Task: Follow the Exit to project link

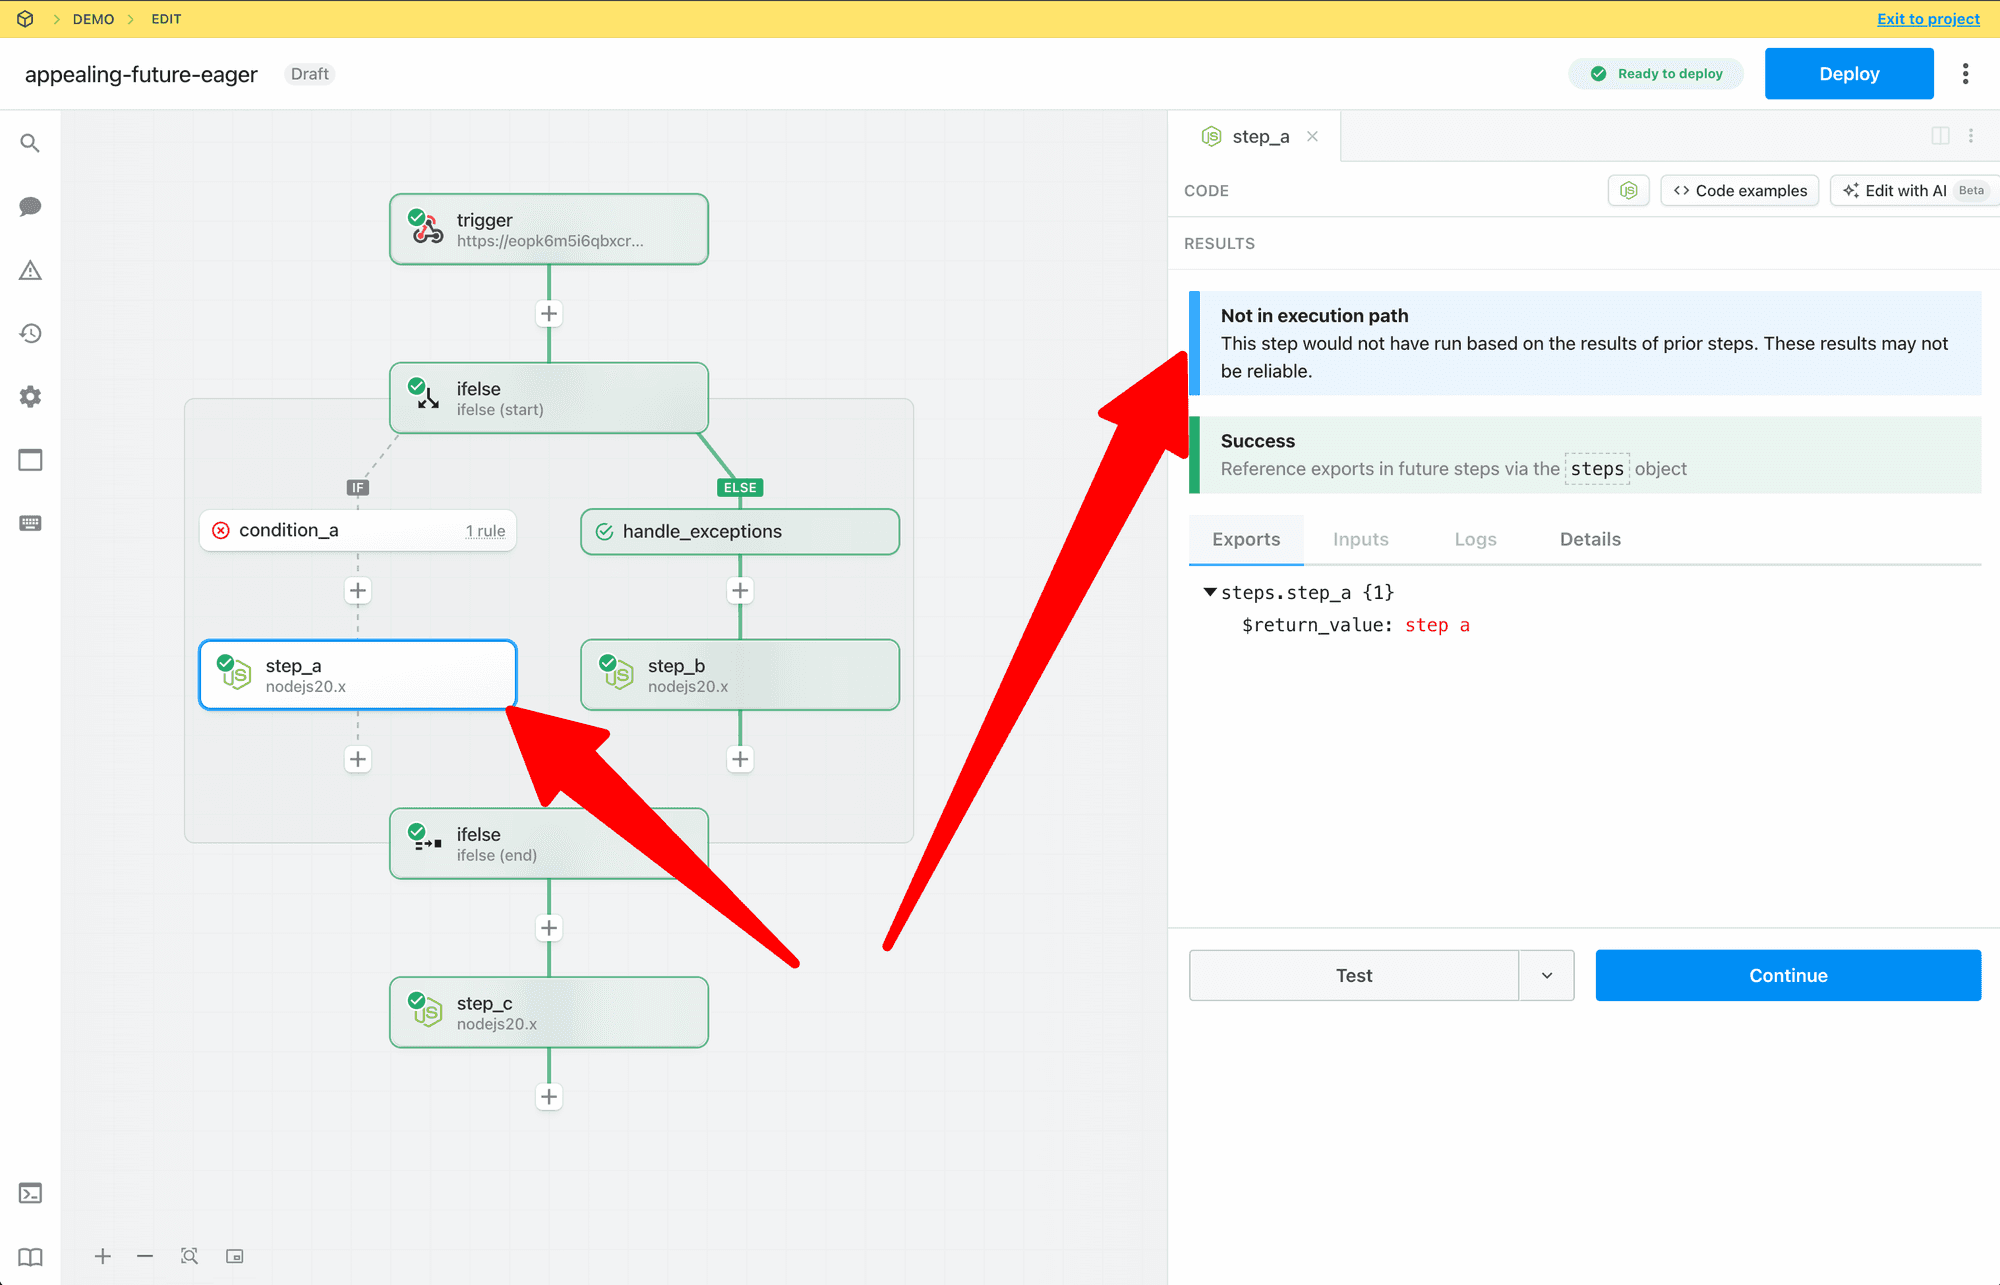Action: click(x=1928, y=19)
